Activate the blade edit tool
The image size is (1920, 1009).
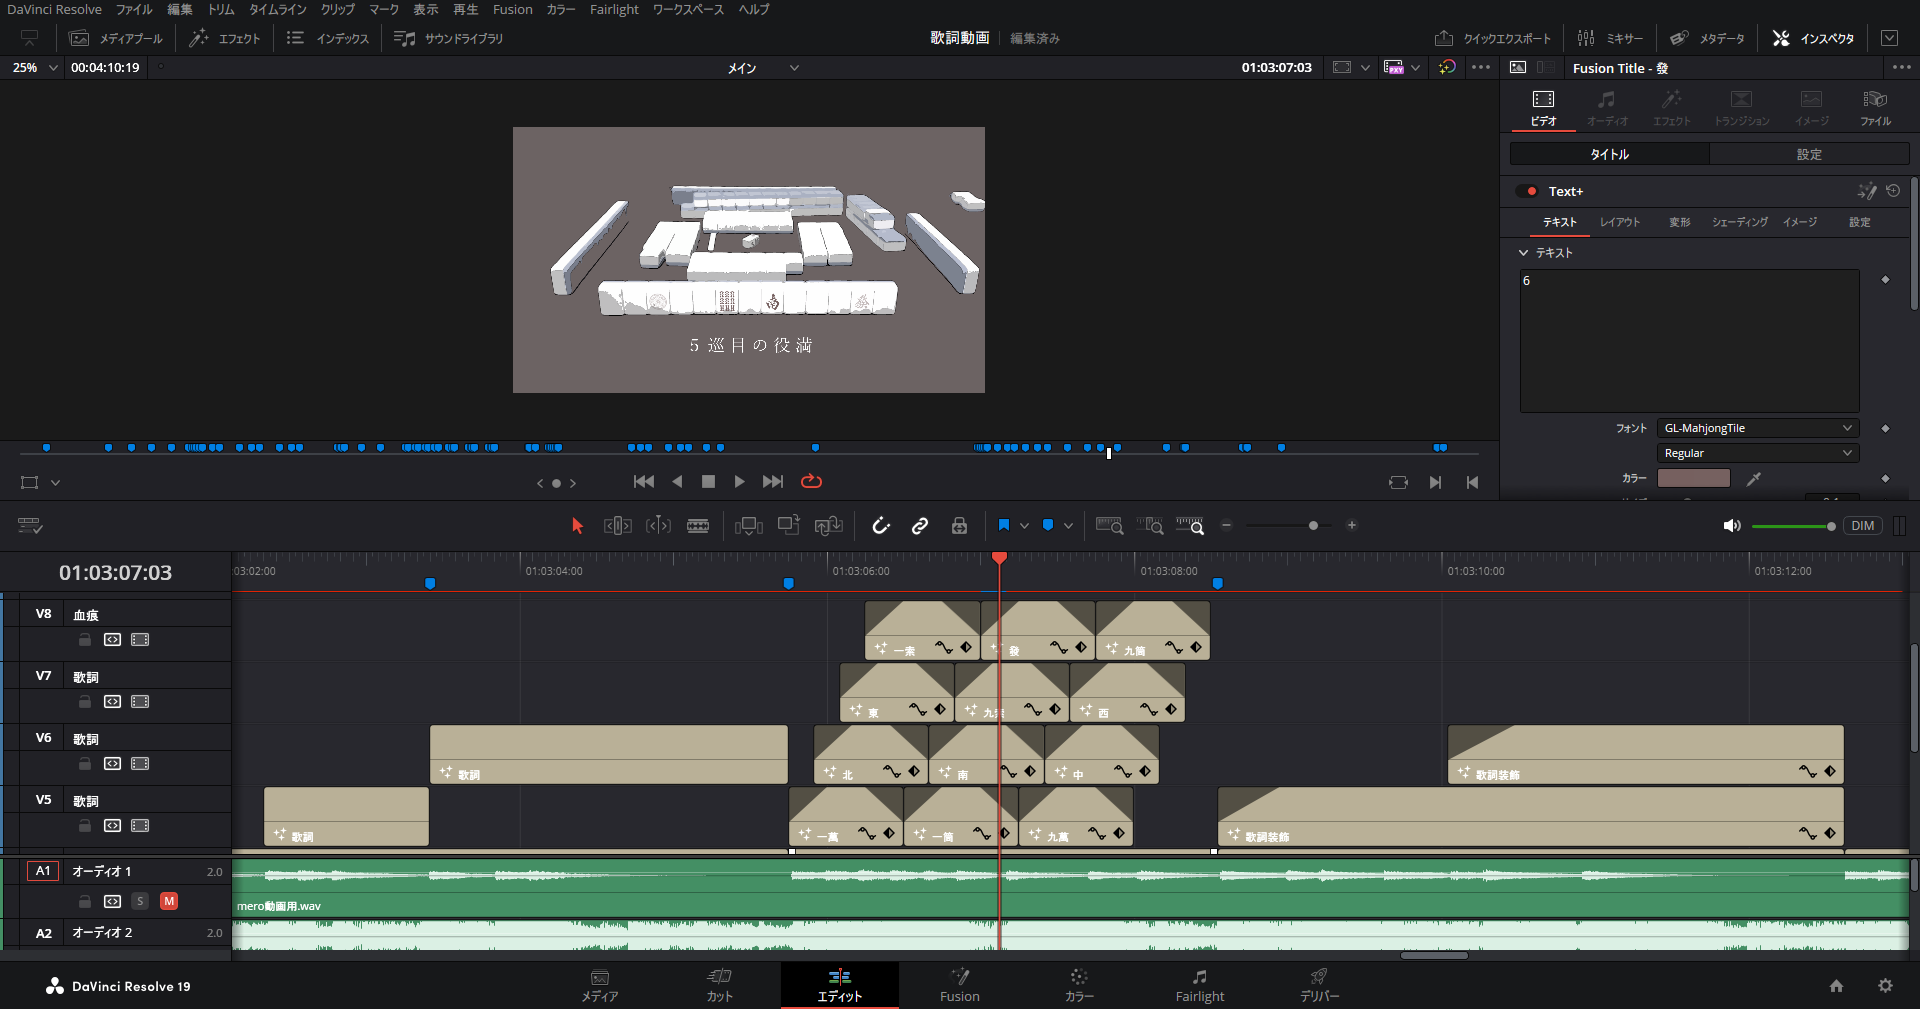698,526
